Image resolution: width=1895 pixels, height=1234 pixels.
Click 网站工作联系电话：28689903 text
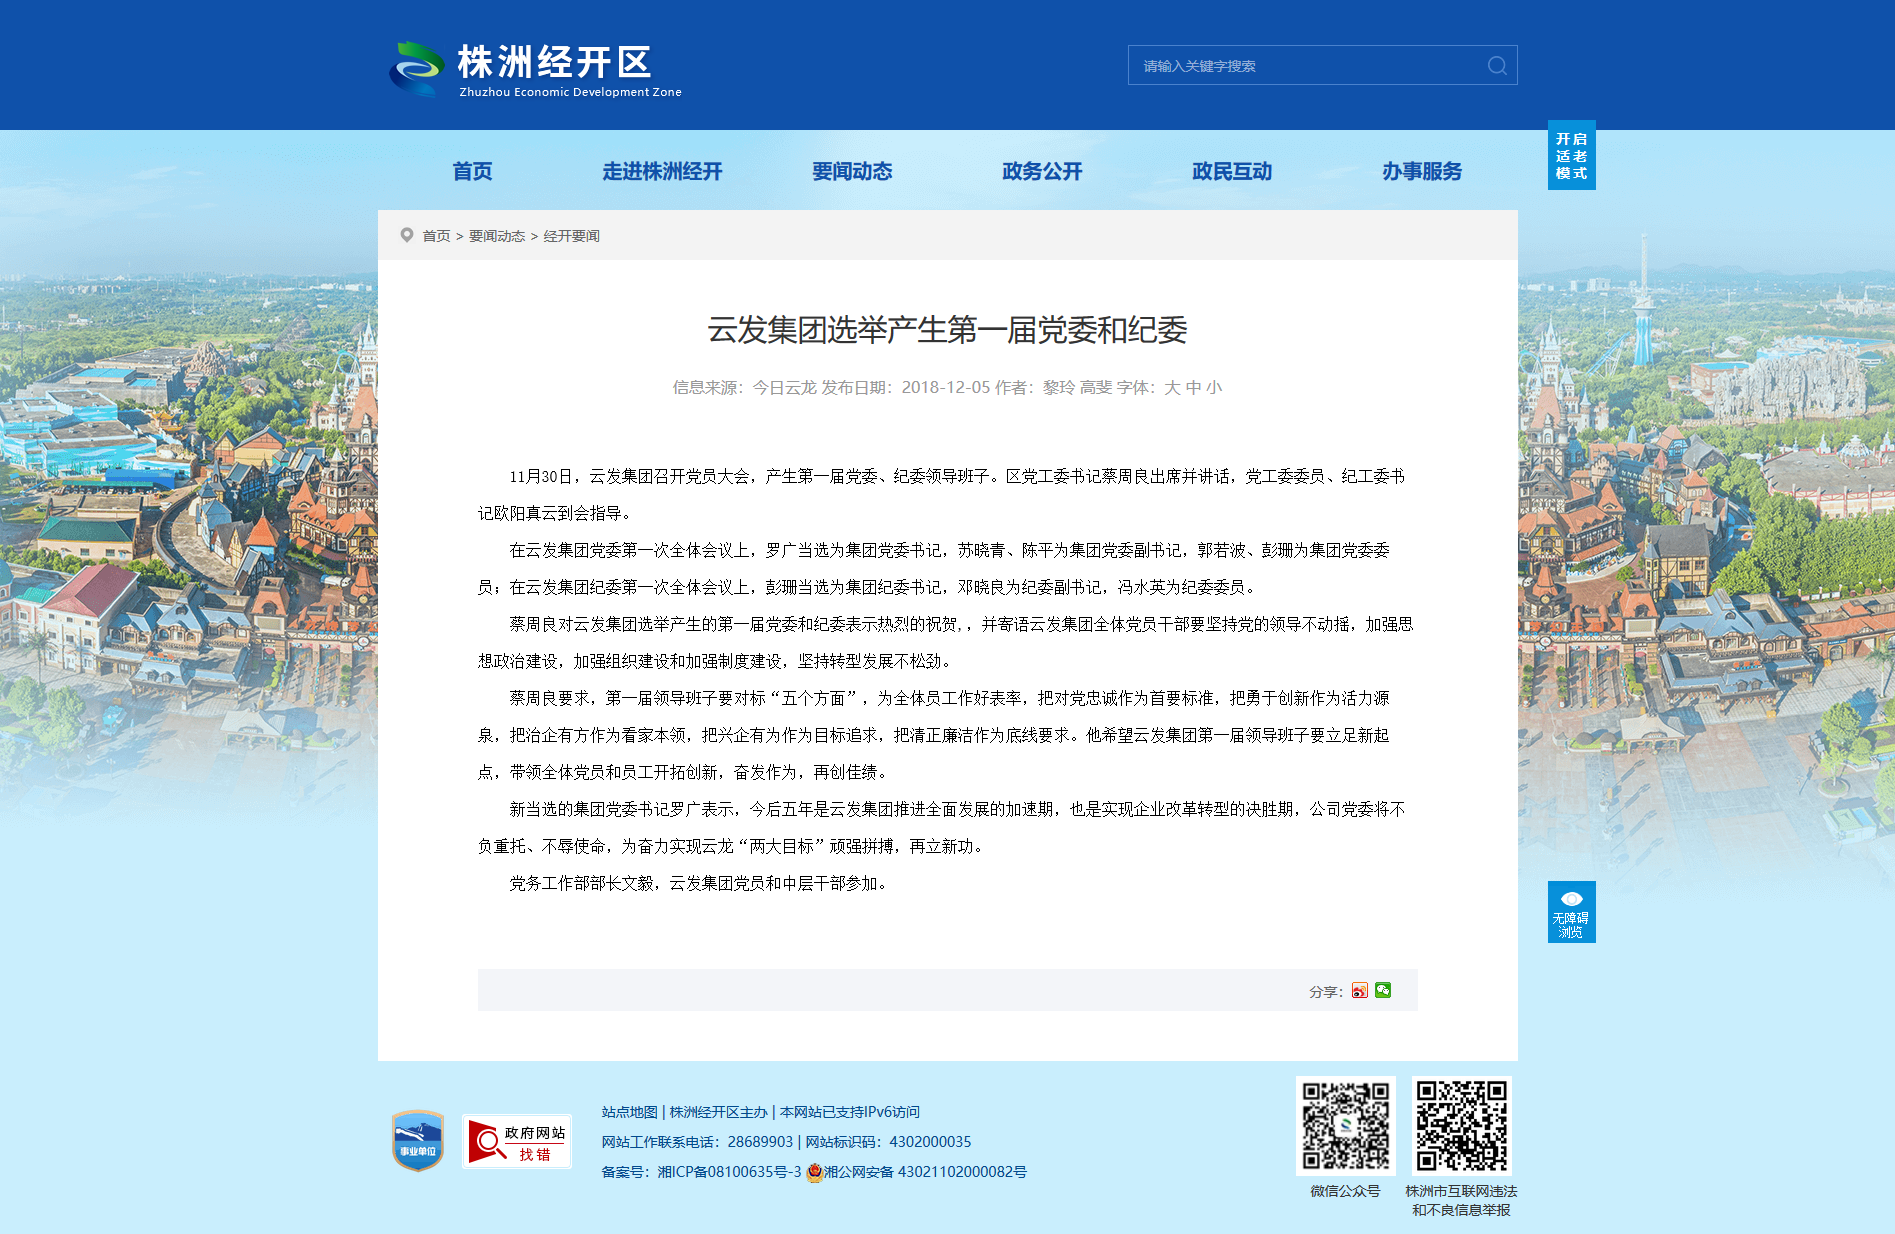(x=697, y=1142)
